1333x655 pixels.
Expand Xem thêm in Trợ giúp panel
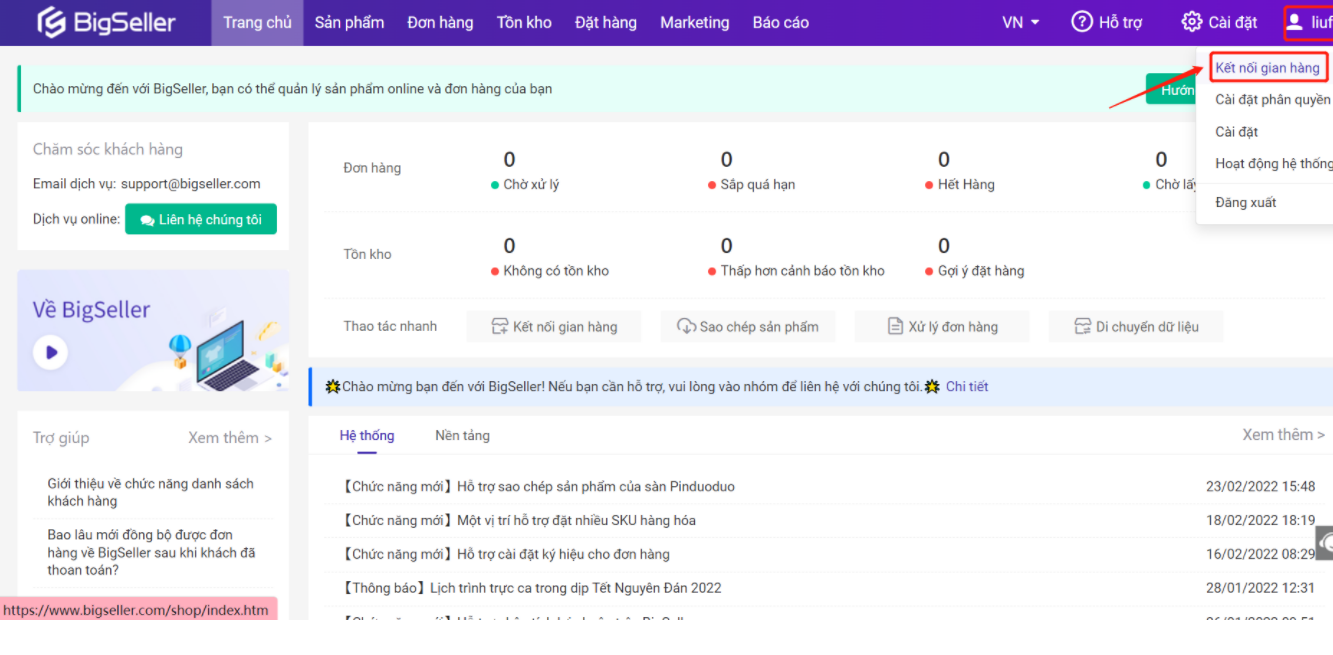229,438
